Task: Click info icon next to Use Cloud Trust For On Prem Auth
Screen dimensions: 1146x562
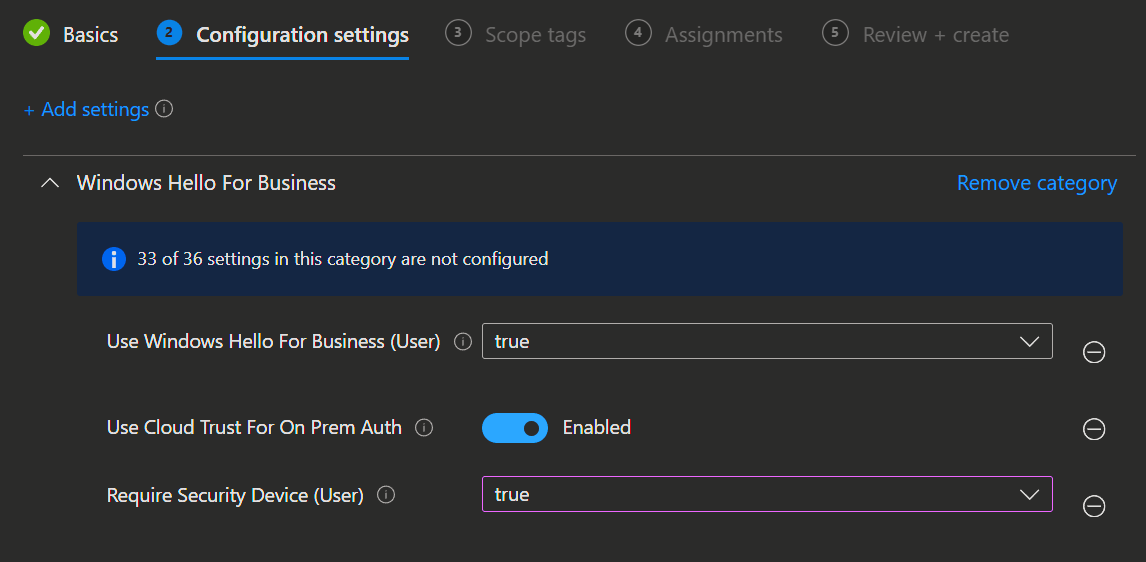Action: click(x=424, y=428)
